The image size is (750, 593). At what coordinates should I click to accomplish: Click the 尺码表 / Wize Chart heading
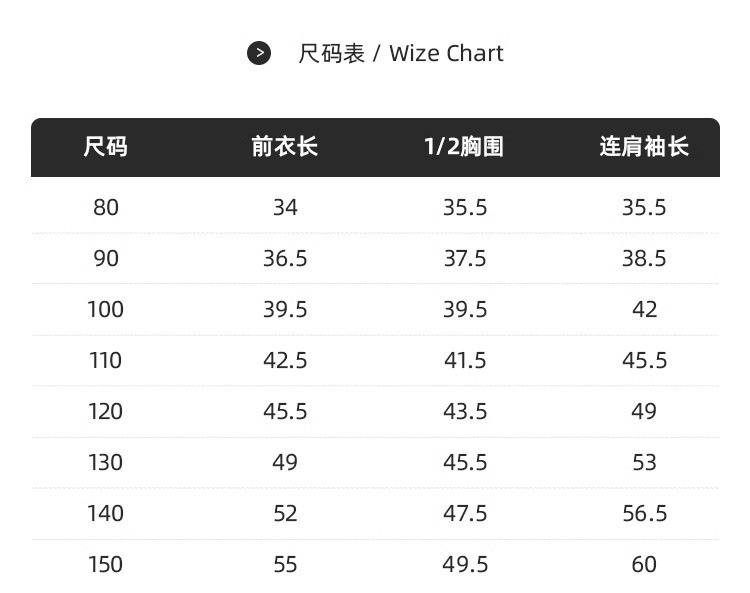(x=400, y=53)
